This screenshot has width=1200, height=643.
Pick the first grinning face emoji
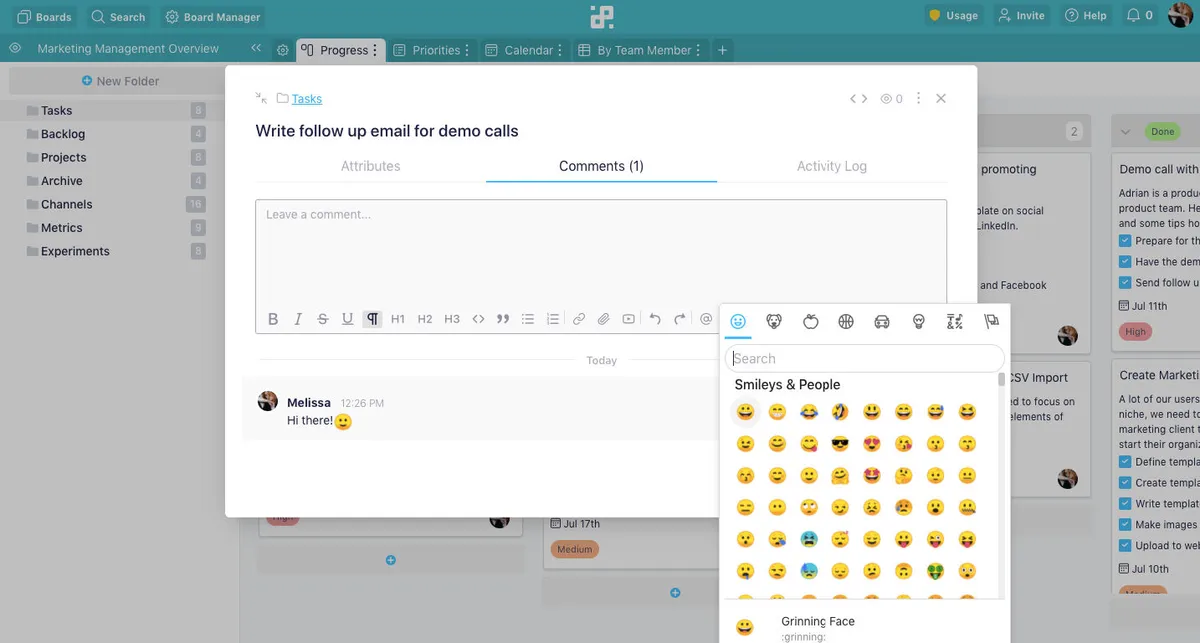745,411
